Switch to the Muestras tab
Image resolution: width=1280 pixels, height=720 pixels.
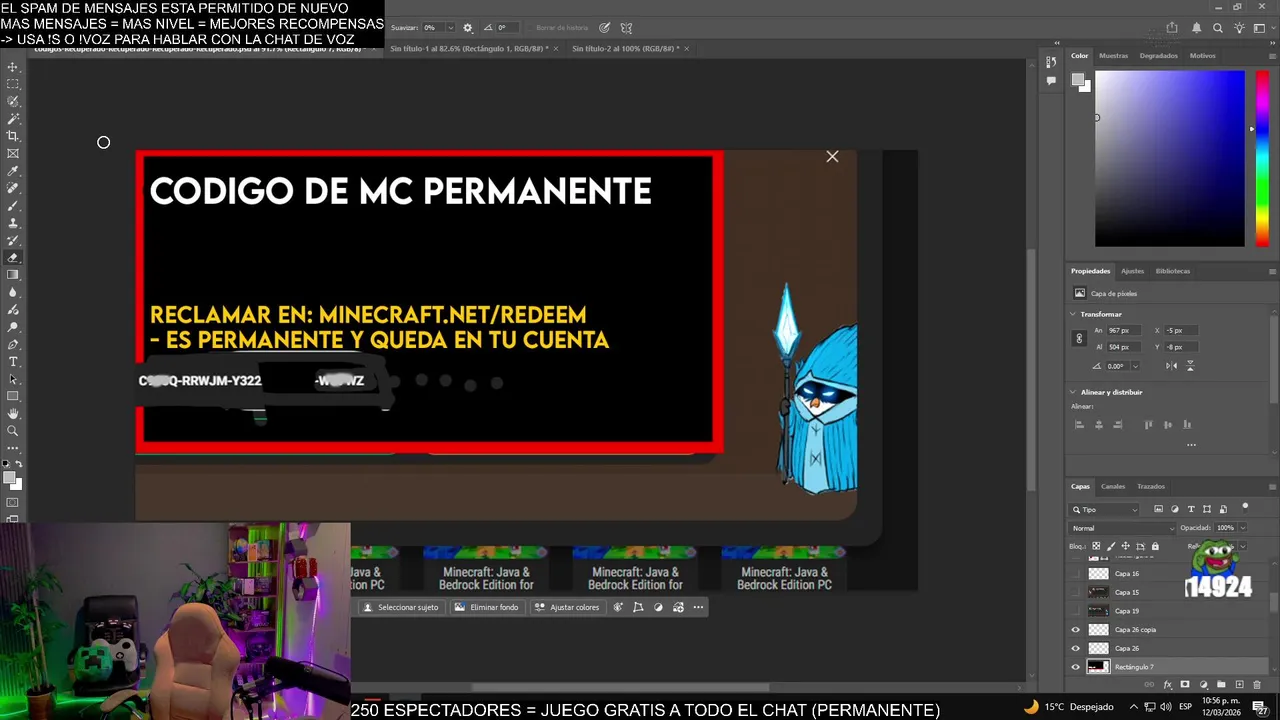(1113, 56)
